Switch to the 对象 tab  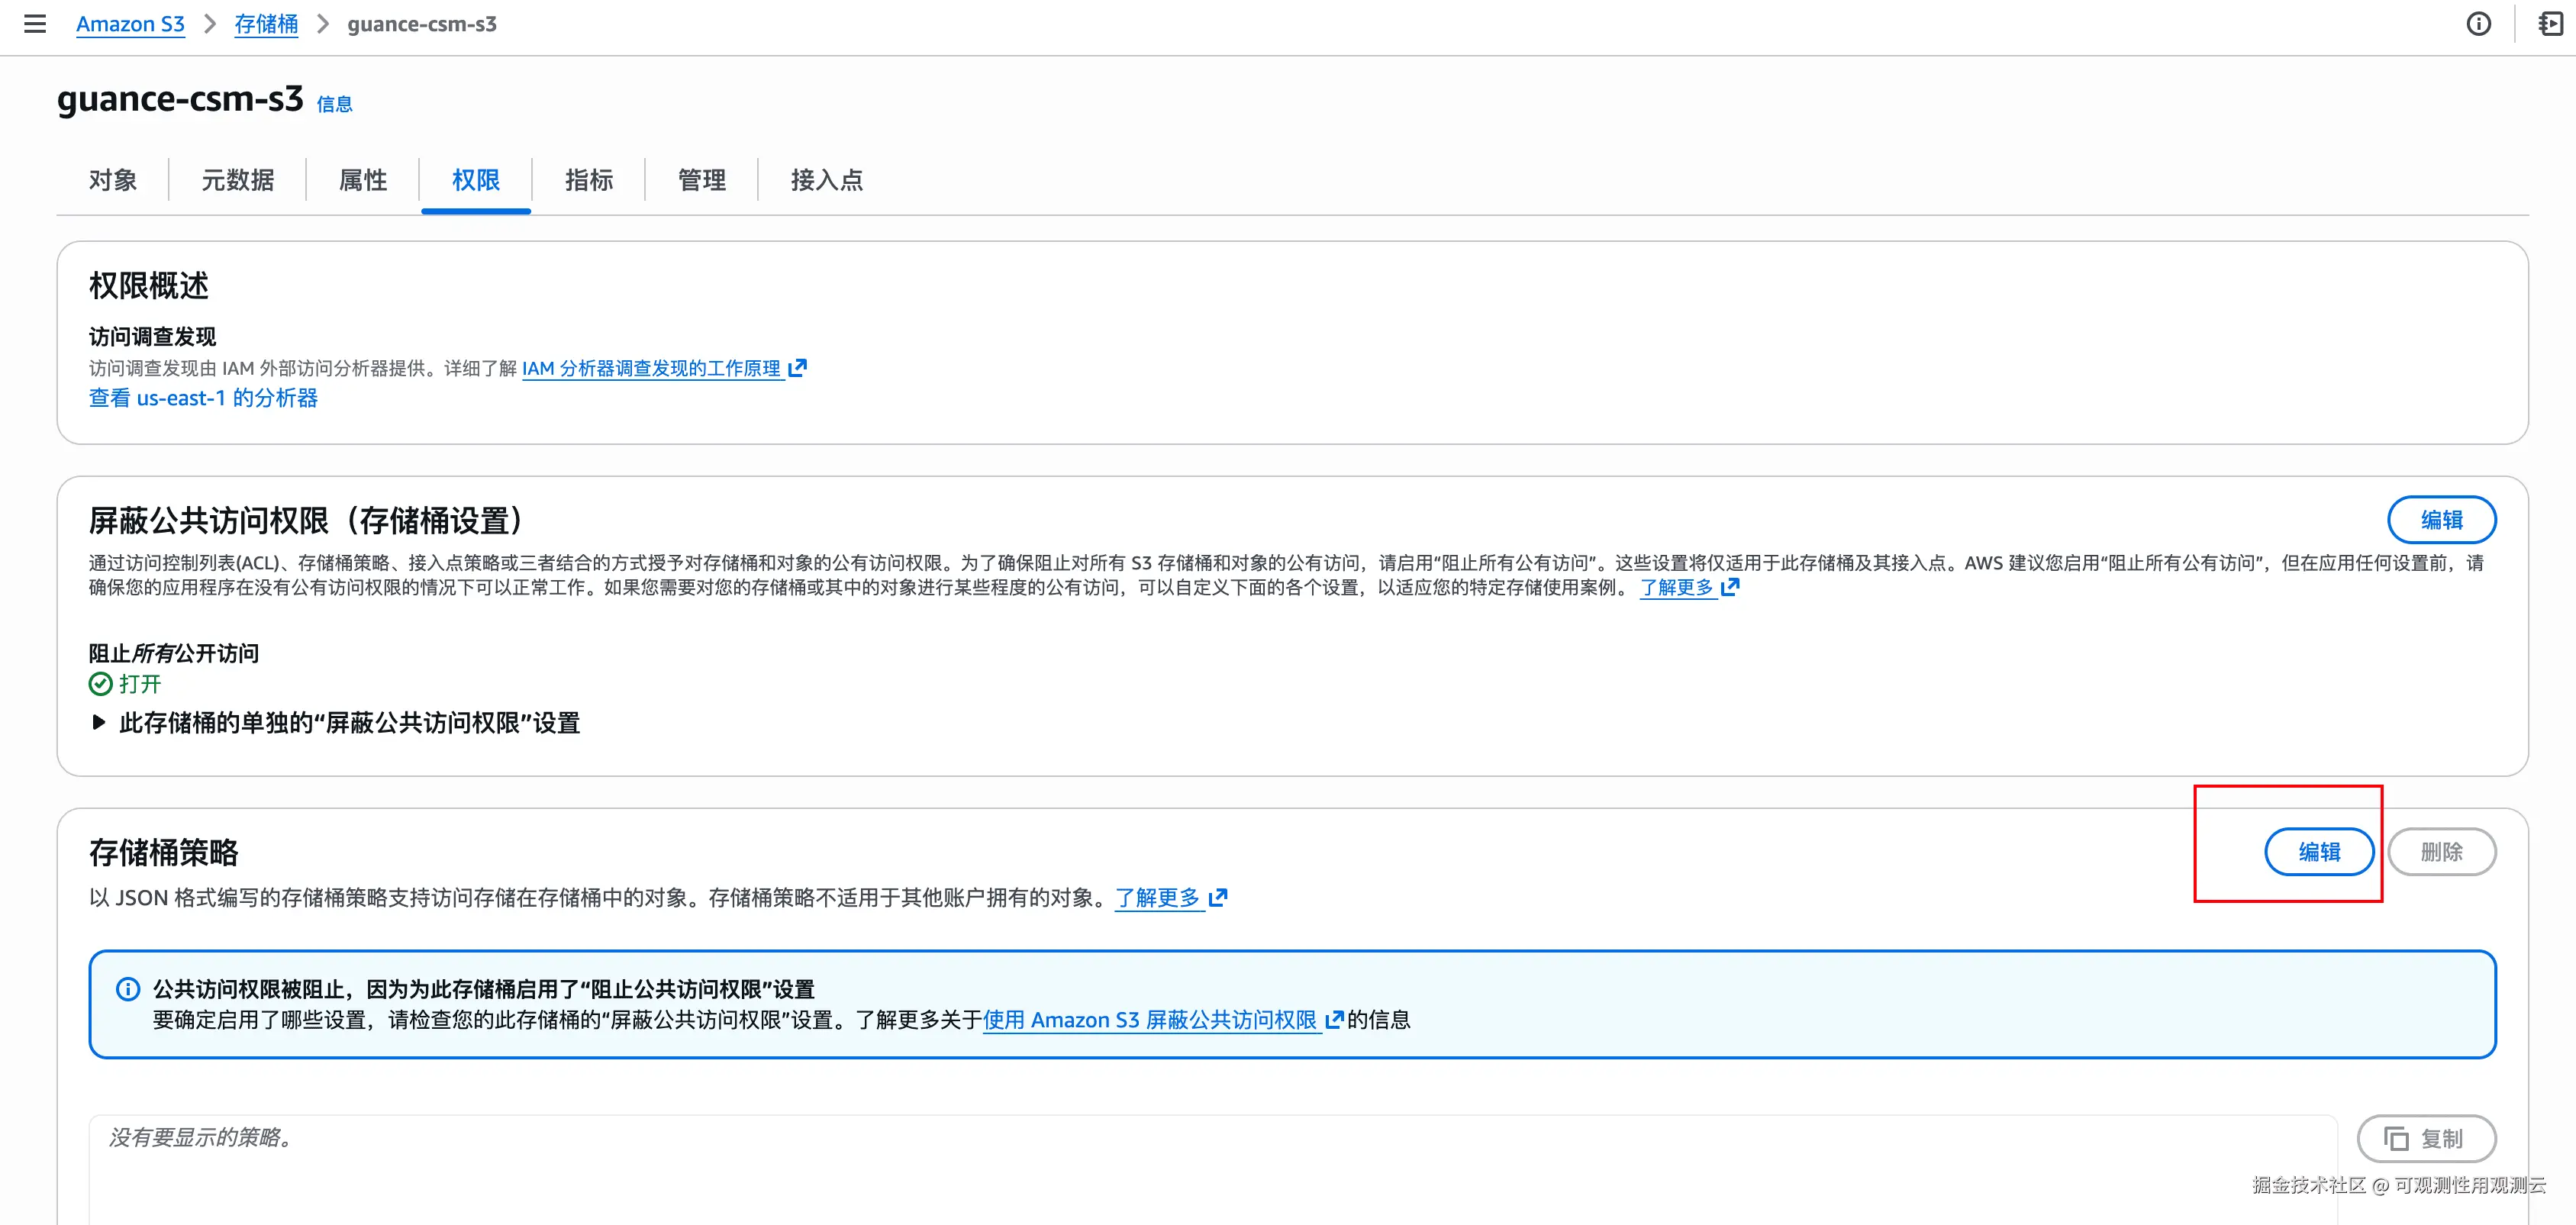click(112, 180)
